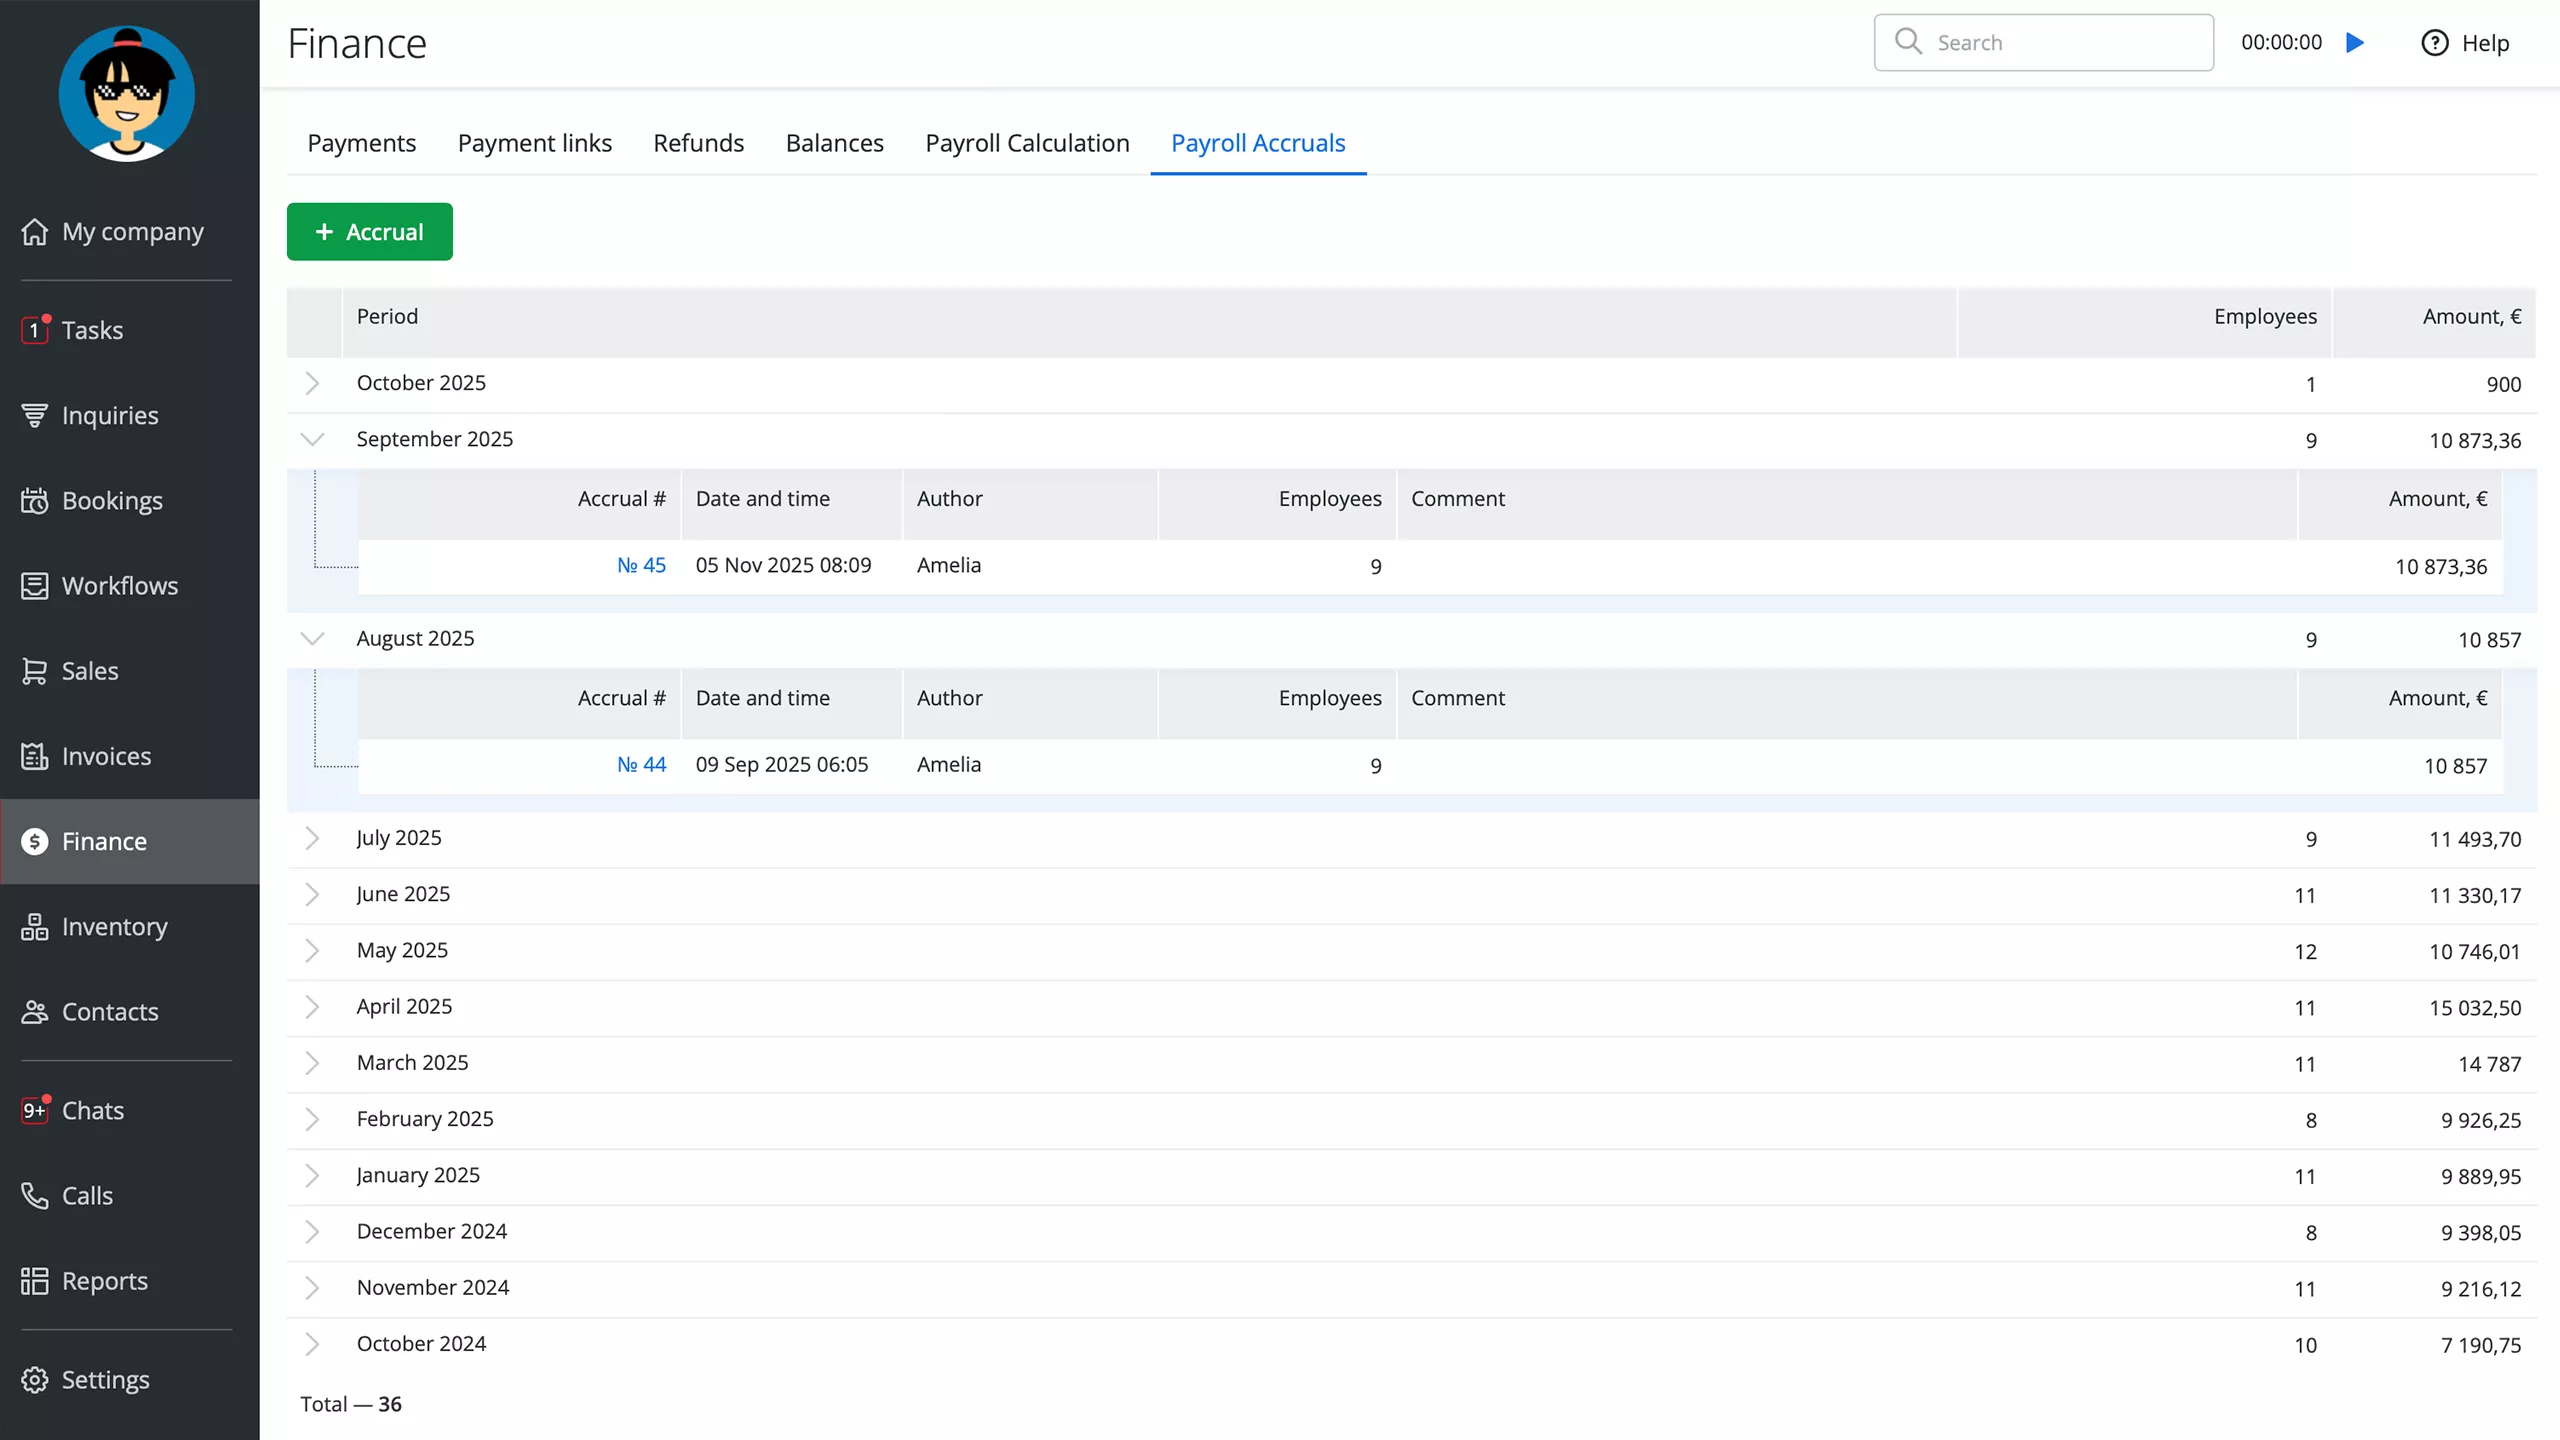Screen dimensions: 2560x1440
Task: Start the timer with the play button
Action: (2355, 43)
